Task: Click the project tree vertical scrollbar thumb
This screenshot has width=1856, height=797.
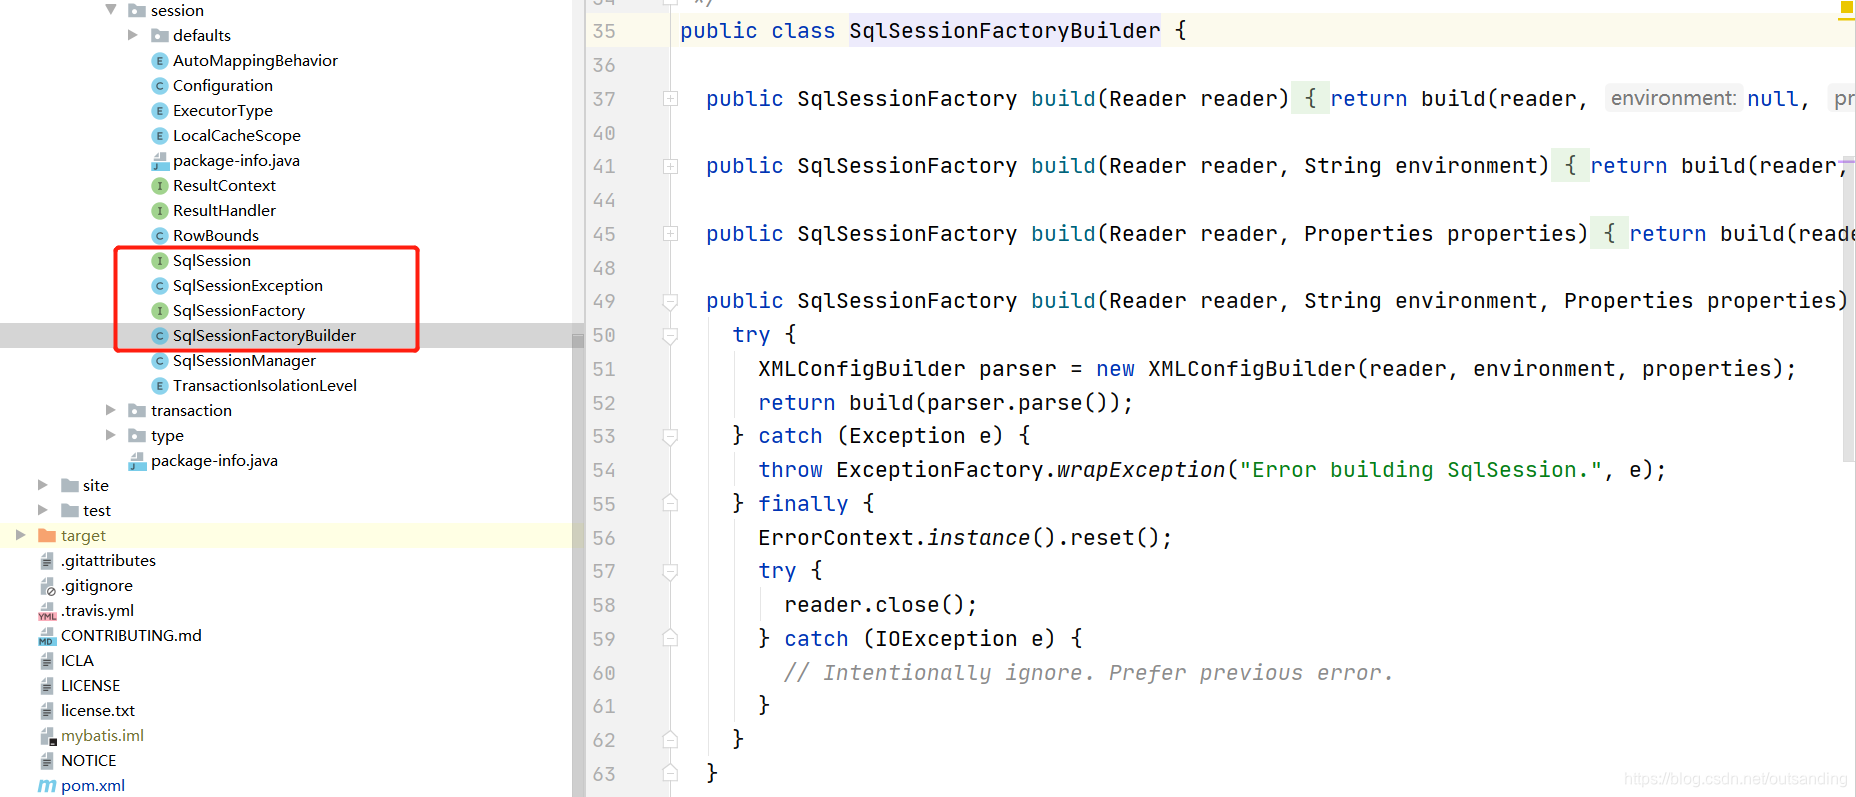Action: (x=578, y=340)
